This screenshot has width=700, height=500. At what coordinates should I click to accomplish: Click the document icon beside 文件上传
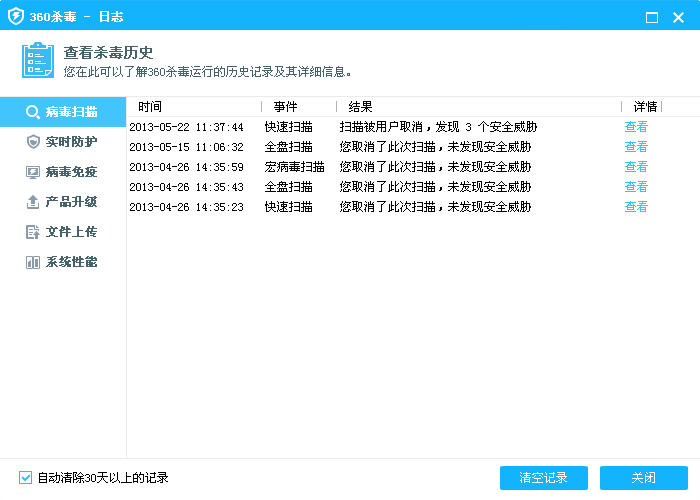33,232
